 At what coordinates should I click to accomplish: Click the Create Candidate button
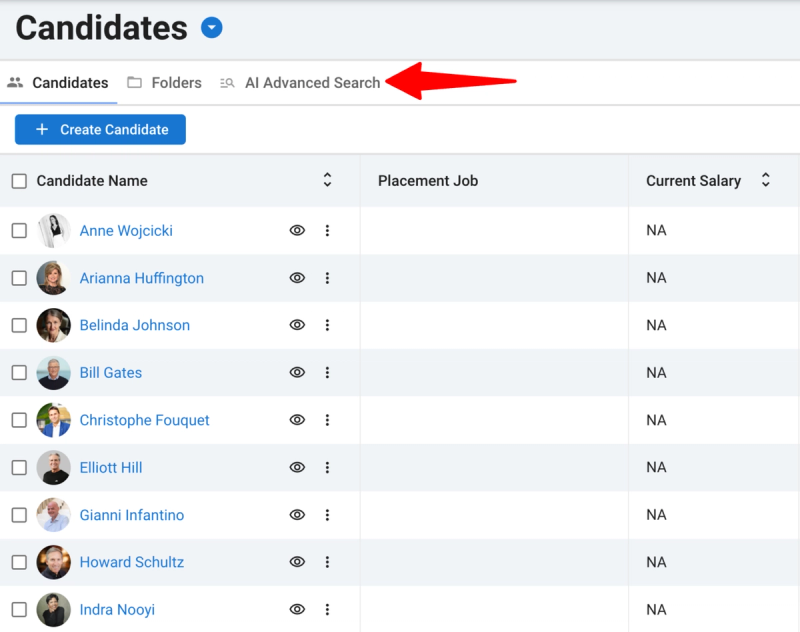101,130
